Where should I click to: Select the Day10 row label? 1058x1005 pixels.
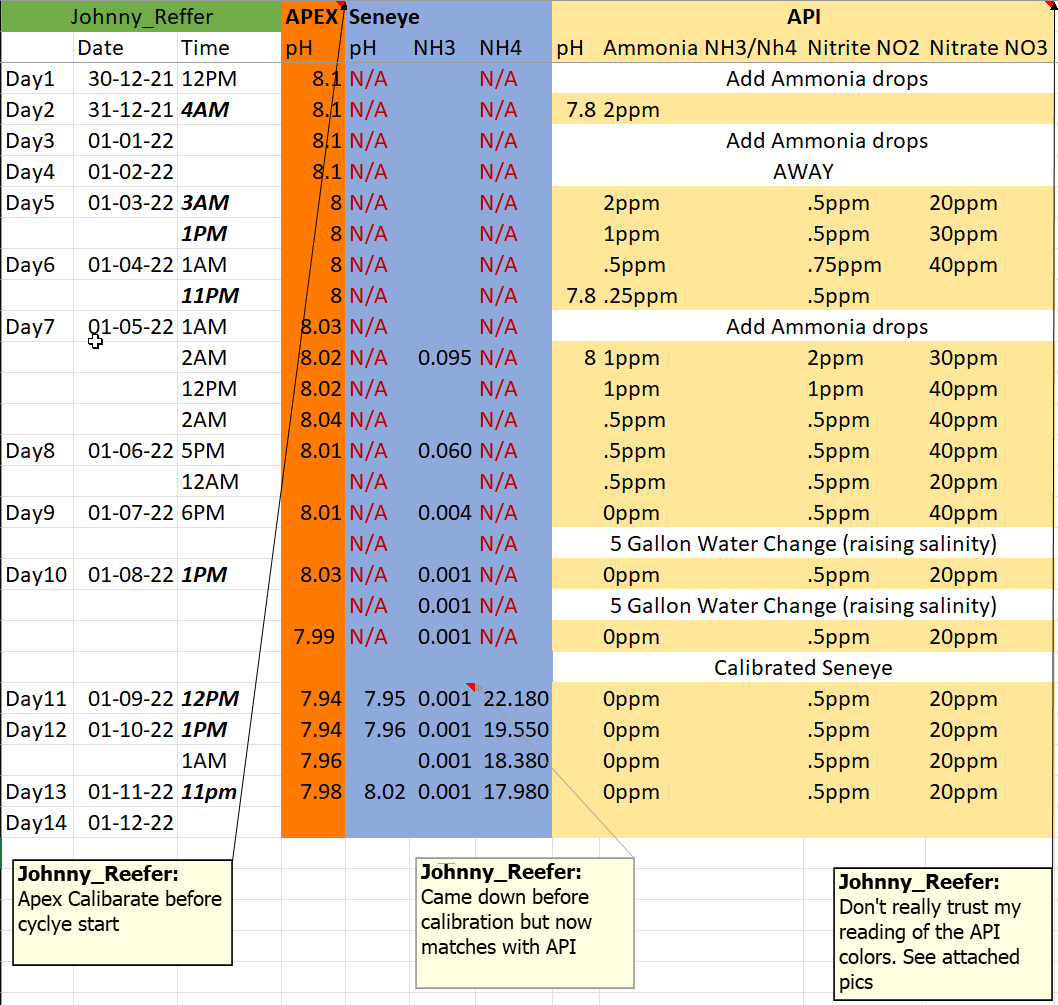(36, 576)
